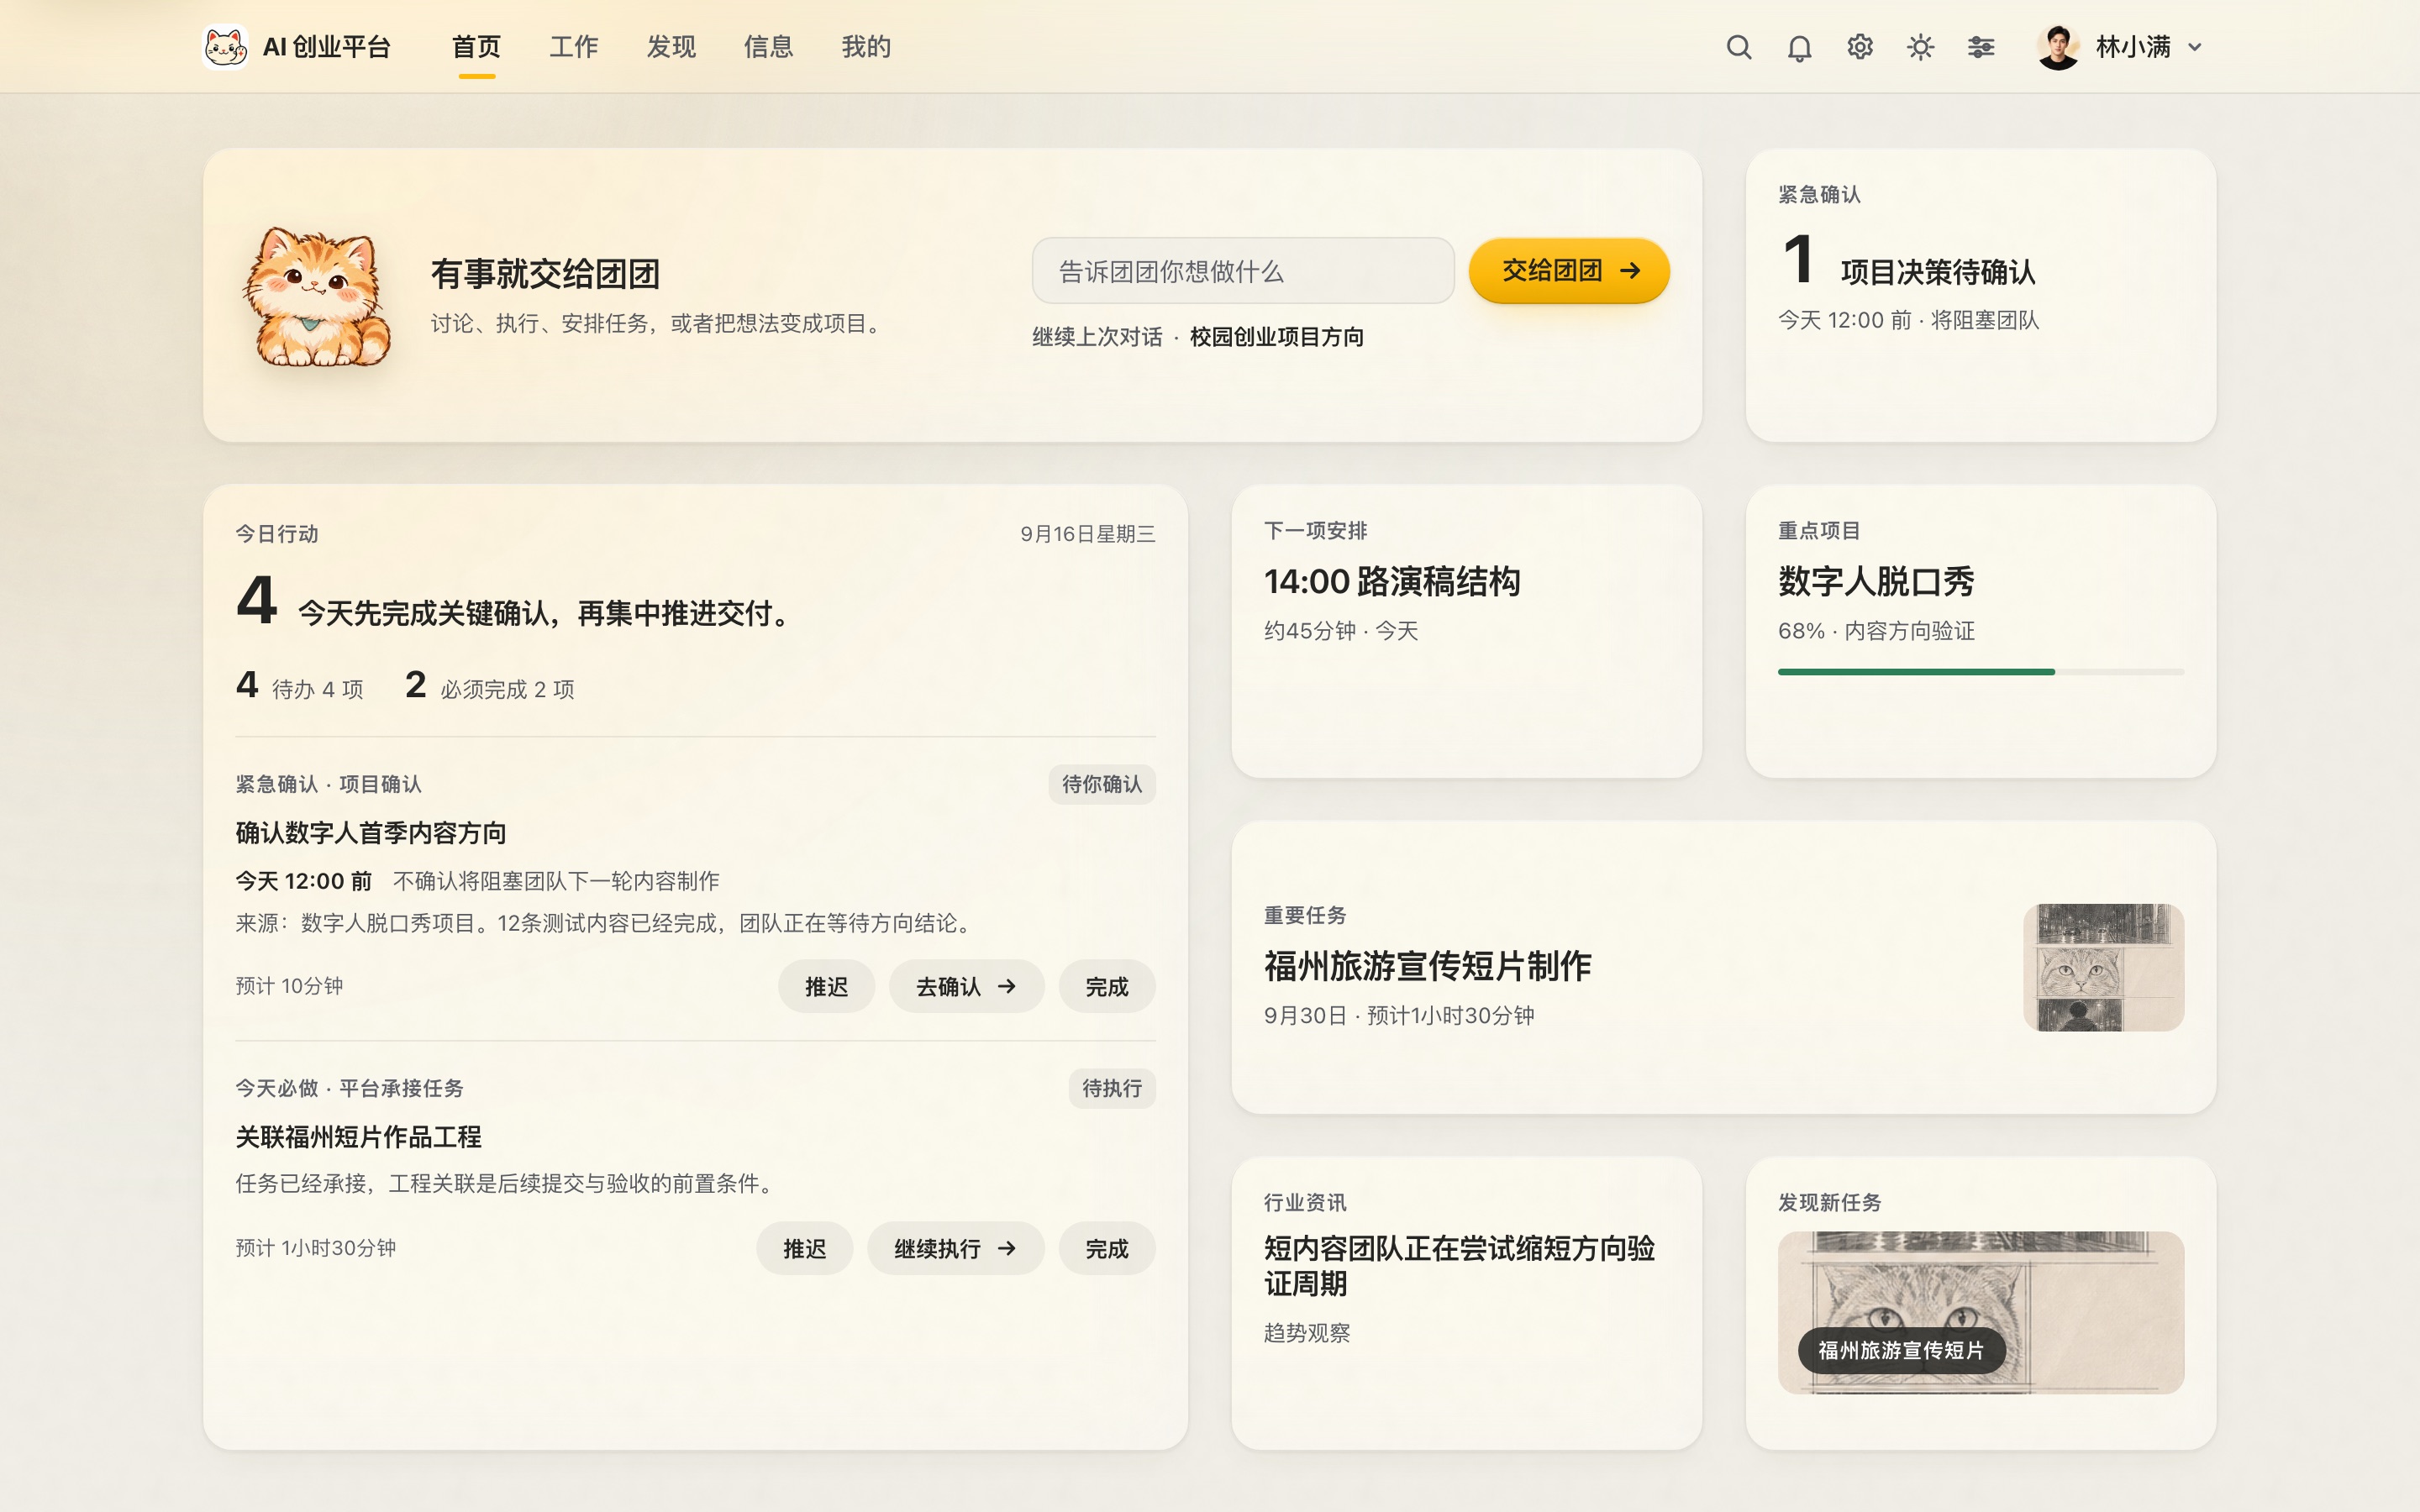Viewport: 2420px width, 1512px height.
Task: Switch to the 首页 tab
Action: coord(476,47)
